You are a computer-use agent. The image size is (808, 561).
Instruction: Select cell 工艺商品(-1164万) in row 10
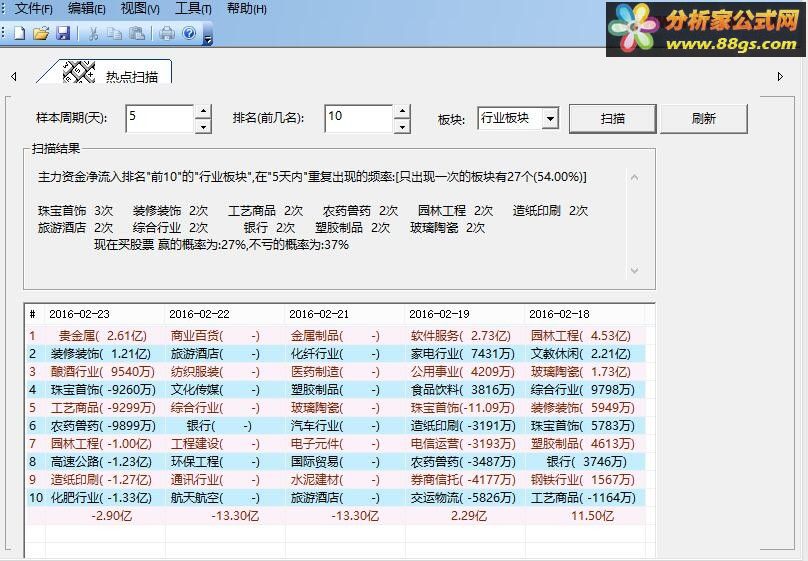[x=585, y=498]
